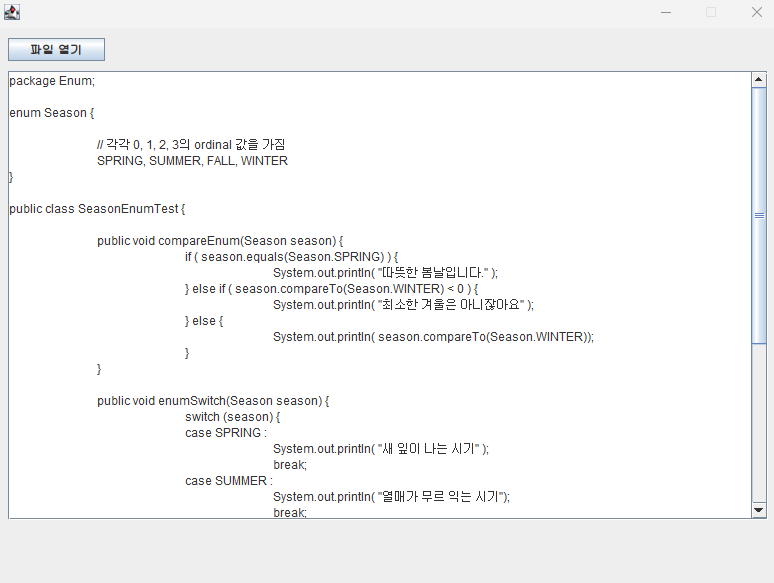774x583 pixels.
Task: Click the println line with 새 잎이 나는 시기
Action: click(381, 449)
